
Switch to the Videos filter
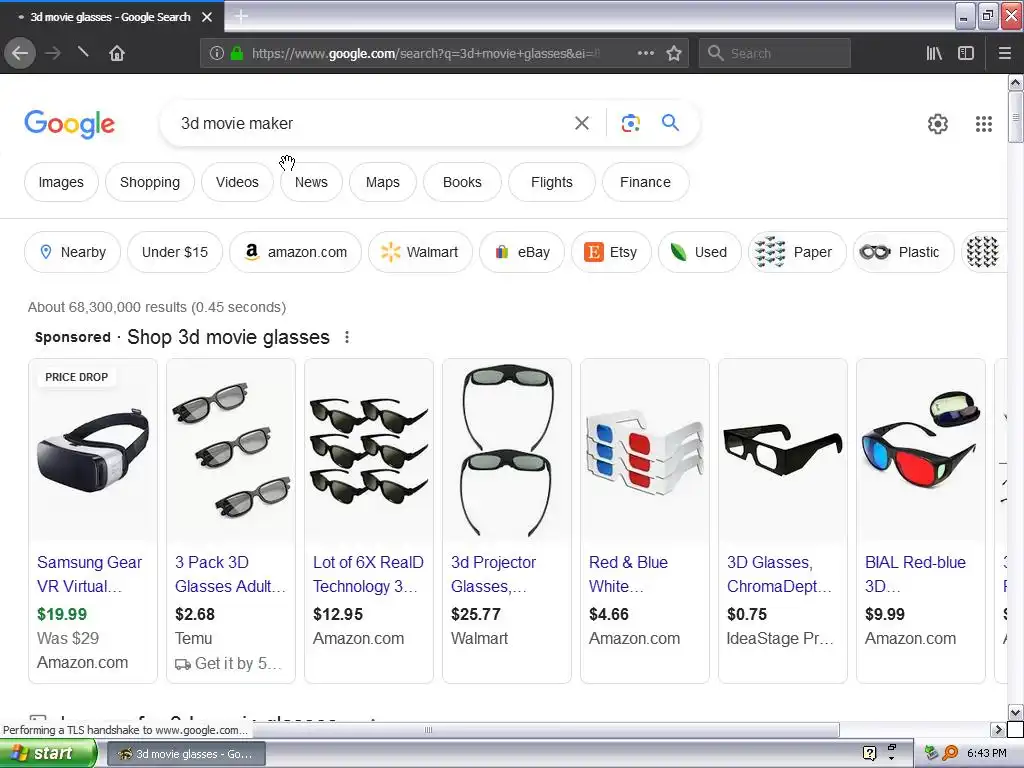click(x=237, y=182)
